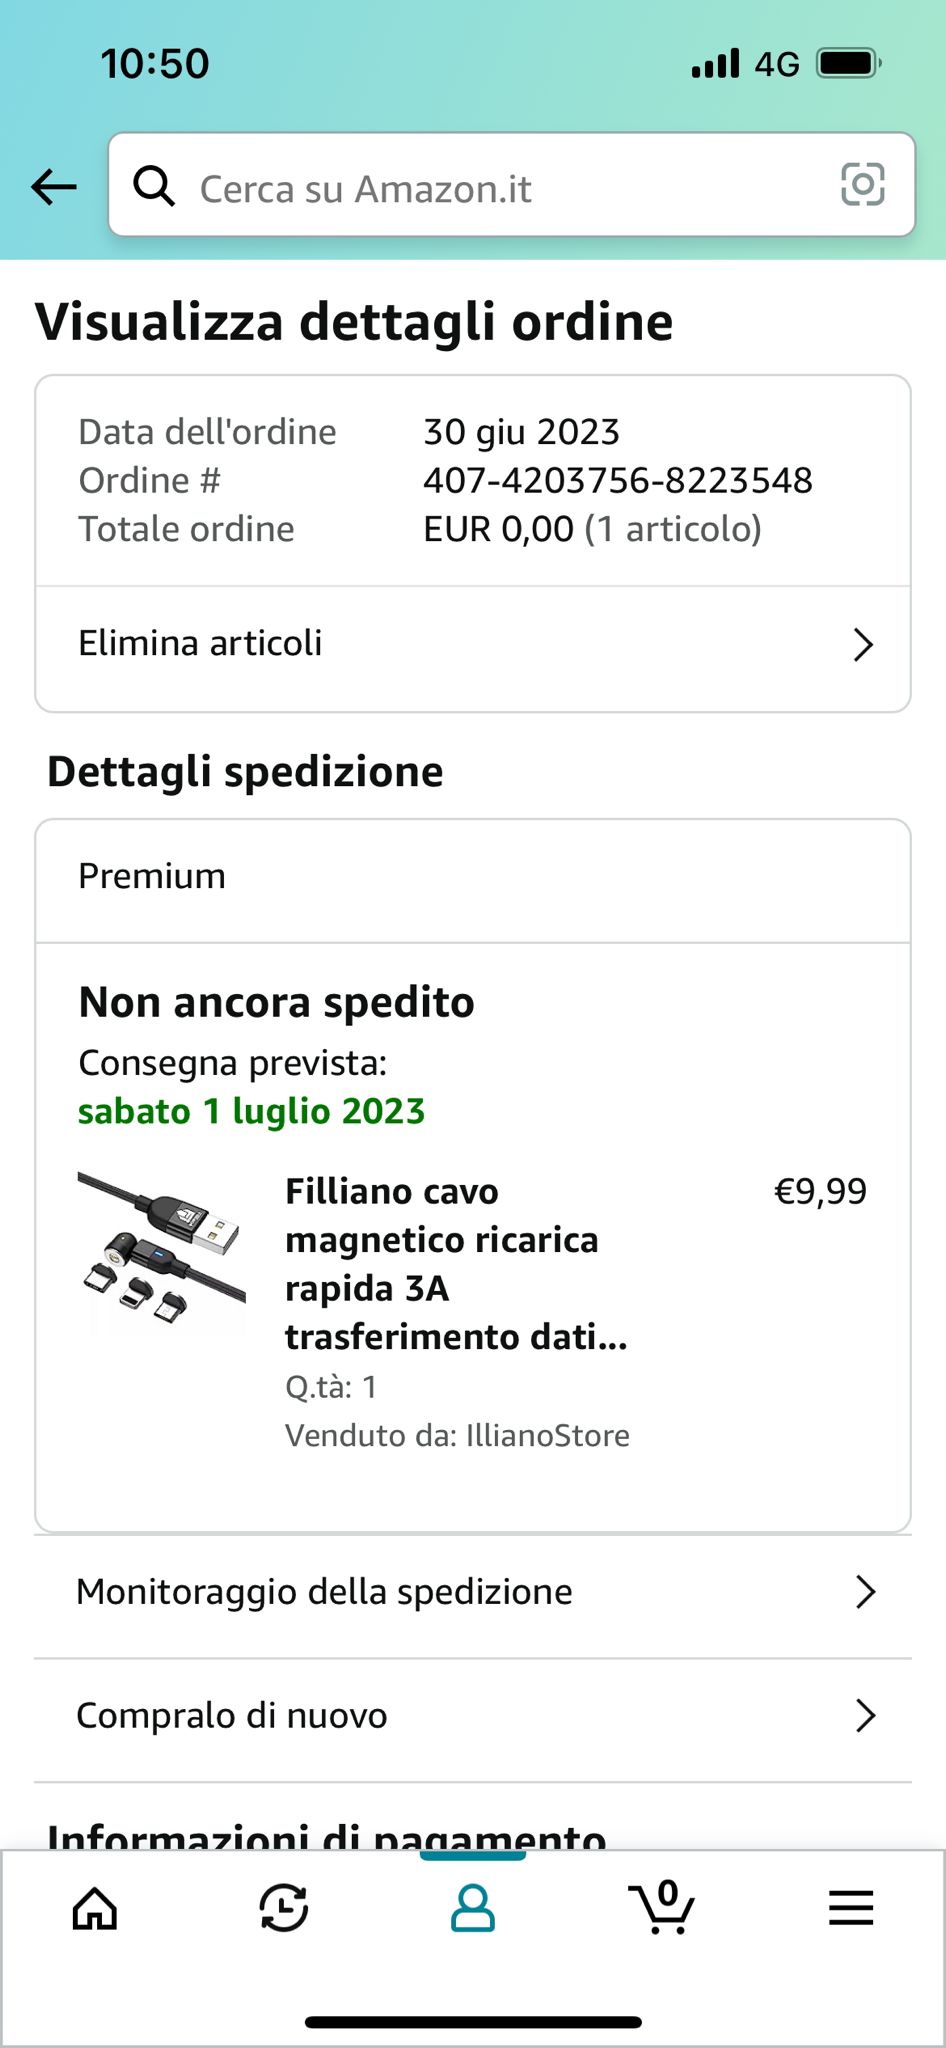946x2048 pixels.
Task: Expand Monitoraggio della spedizione chevron
Action: 865,1592
